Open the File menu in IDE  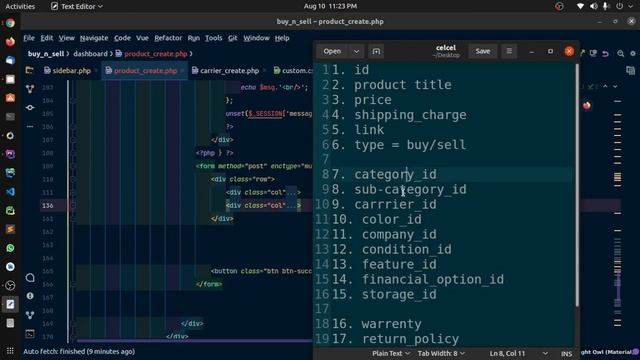[29, 38]
